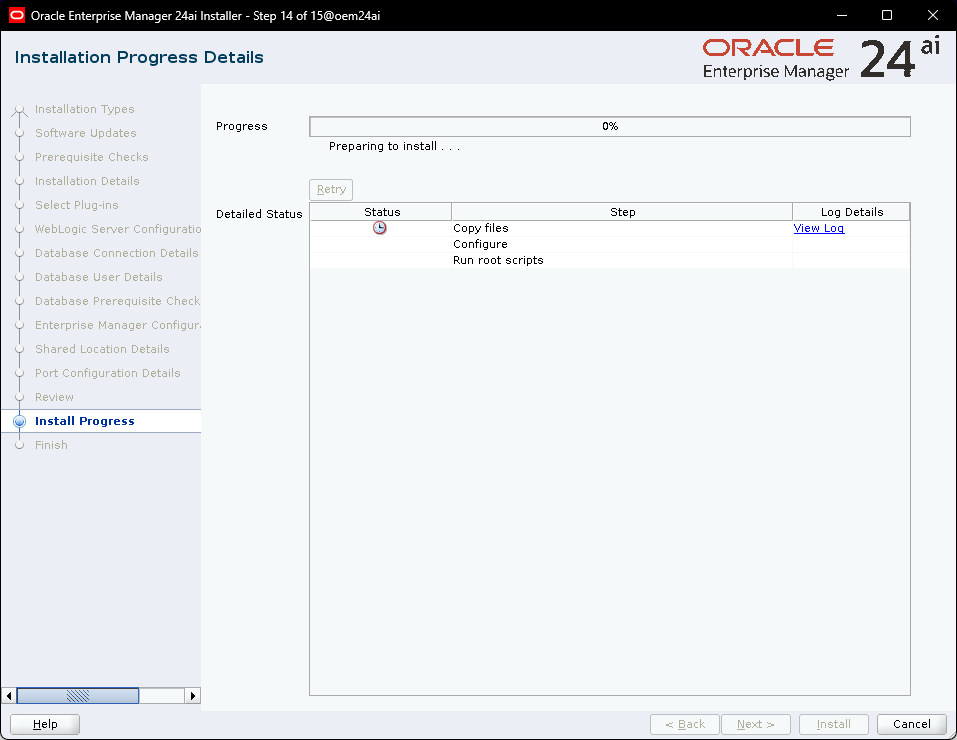Select the Run root scripts row
The image size is (957, 740).
tap(498, 260)
